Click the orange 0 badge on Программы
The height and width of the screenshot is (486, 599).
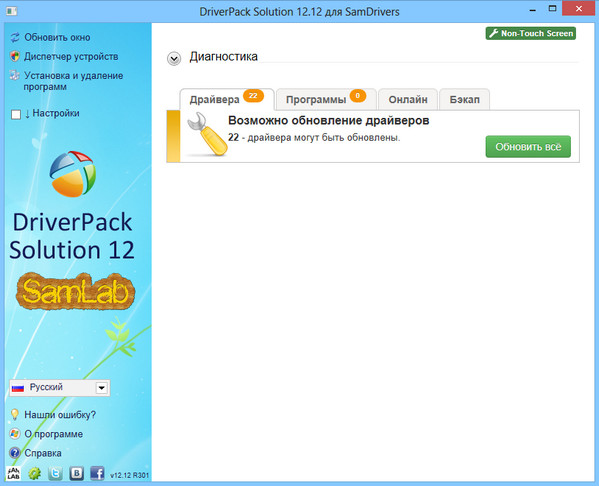point(358,96)
